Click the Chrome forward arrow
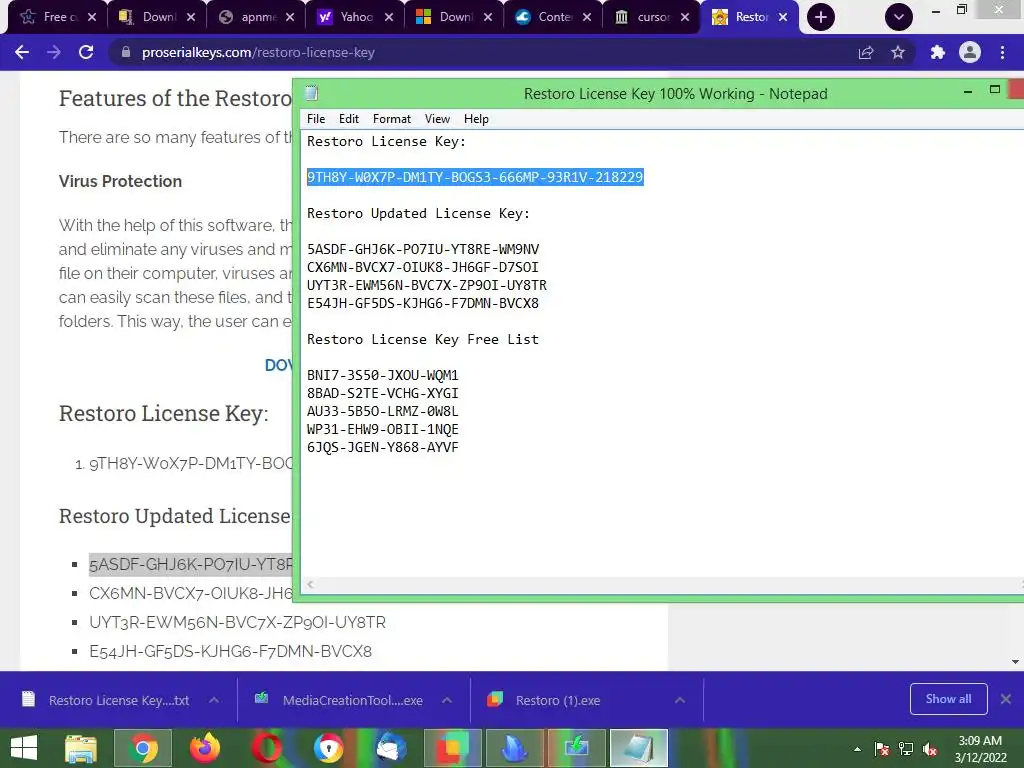The width and height of the screenshot is (1024, 768). [x=54, y=53]
